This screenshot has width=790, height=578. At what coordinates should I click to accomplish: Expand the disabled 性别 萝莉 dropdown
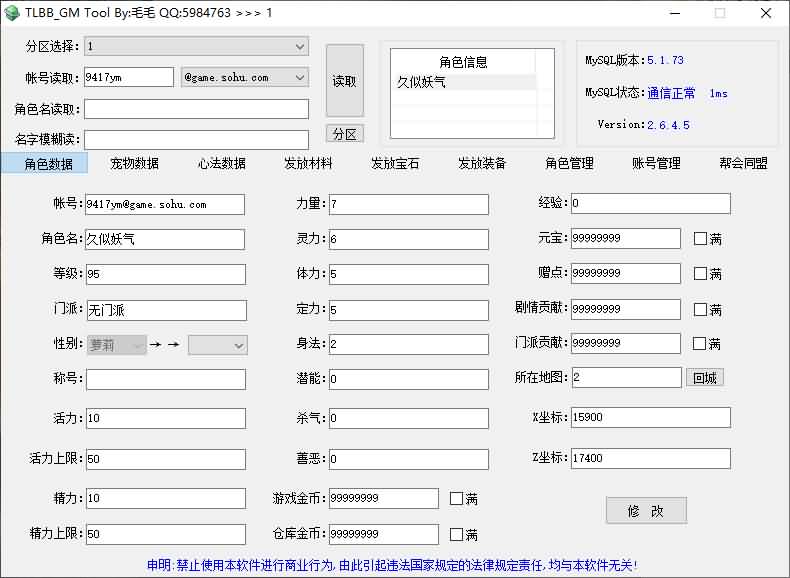pos(116,345)
